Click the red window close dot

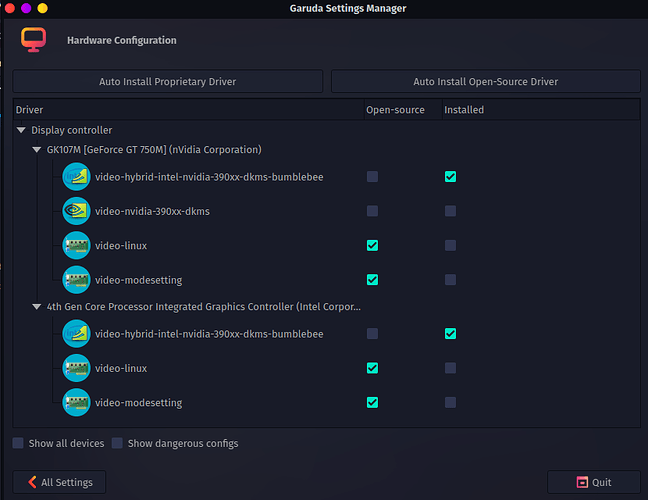click(10, 8)
